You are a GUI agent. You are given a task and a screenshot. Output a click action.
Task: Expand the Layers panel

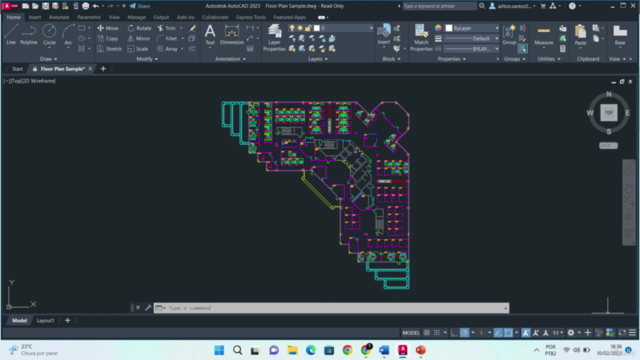(318, 59)
